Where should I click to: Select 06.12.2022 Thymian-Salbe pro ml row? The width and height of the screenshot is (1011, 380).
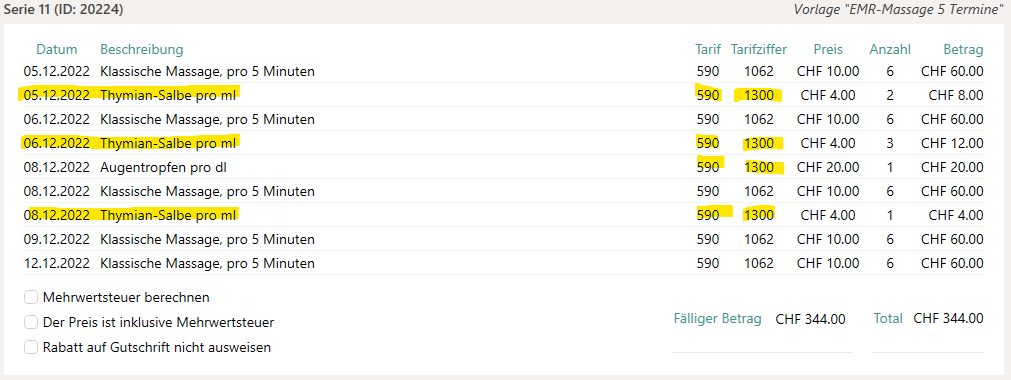click(504, 143)
